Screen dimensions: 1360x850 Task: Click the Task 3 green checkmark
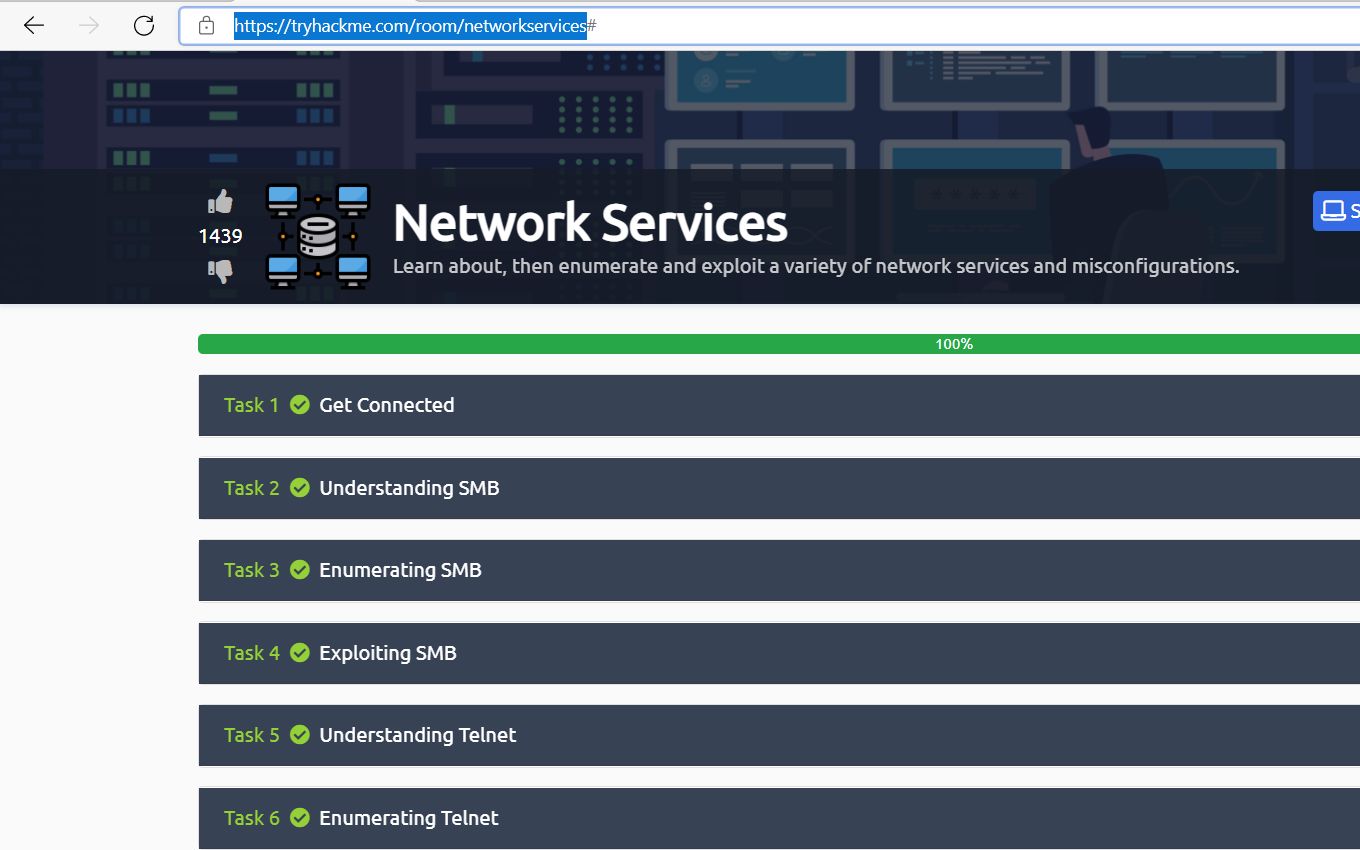pyautogui.click(x=300, y=569)
